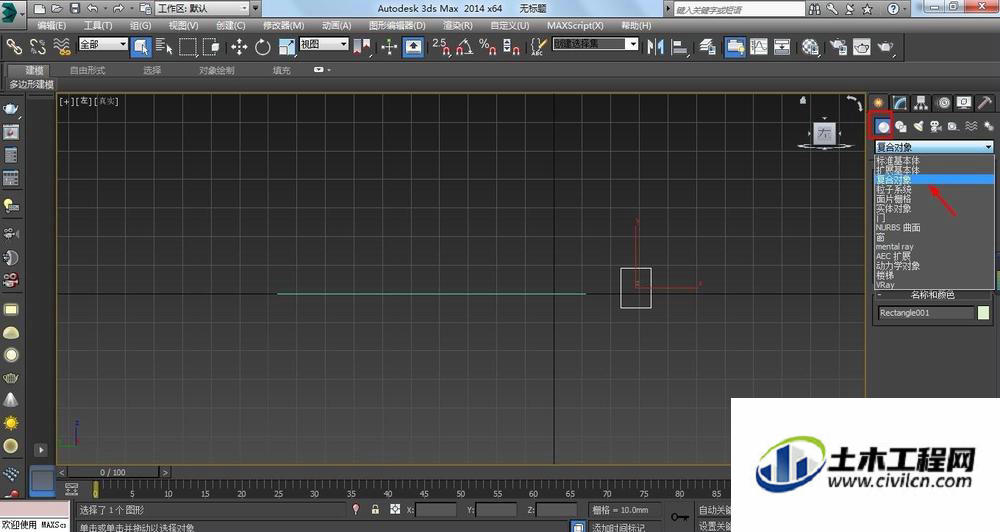Image resolution: width=1000 pixels, height=532 pixels.
Task: Expand the quick access toolbar options arrow
Action: coord(256,8)
